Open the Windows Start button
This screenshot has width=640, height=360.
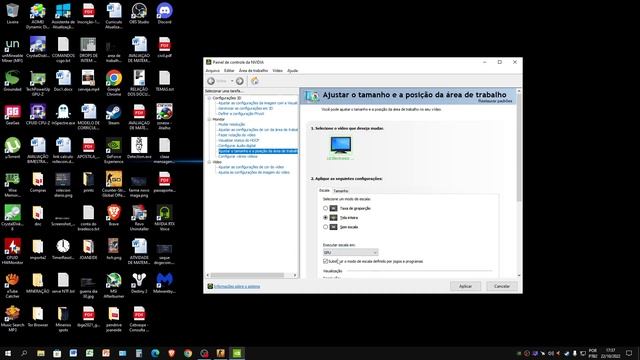[x=8, y=353]
